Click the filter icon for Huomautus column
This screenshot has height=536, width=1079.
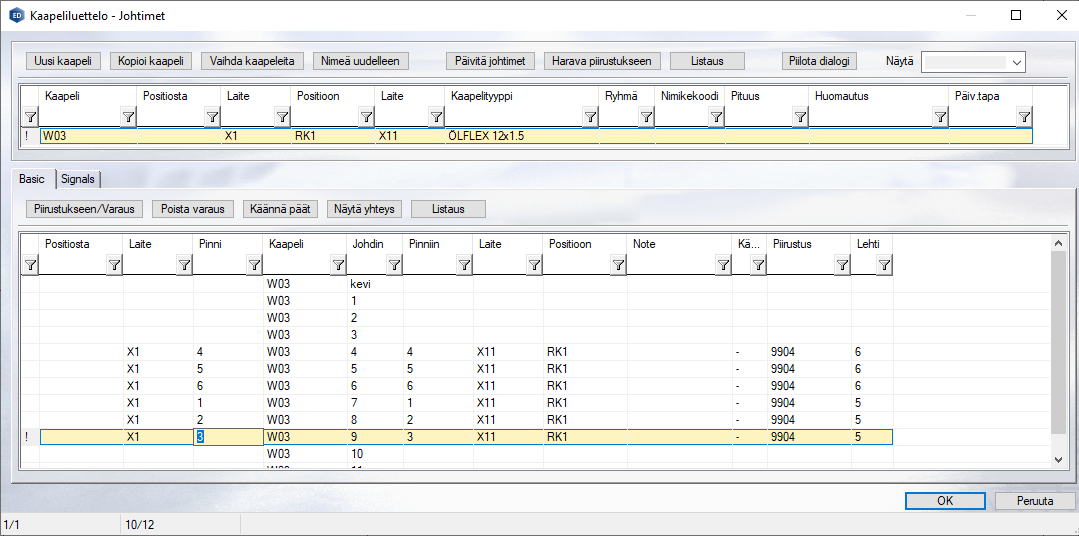pos(940,118)
